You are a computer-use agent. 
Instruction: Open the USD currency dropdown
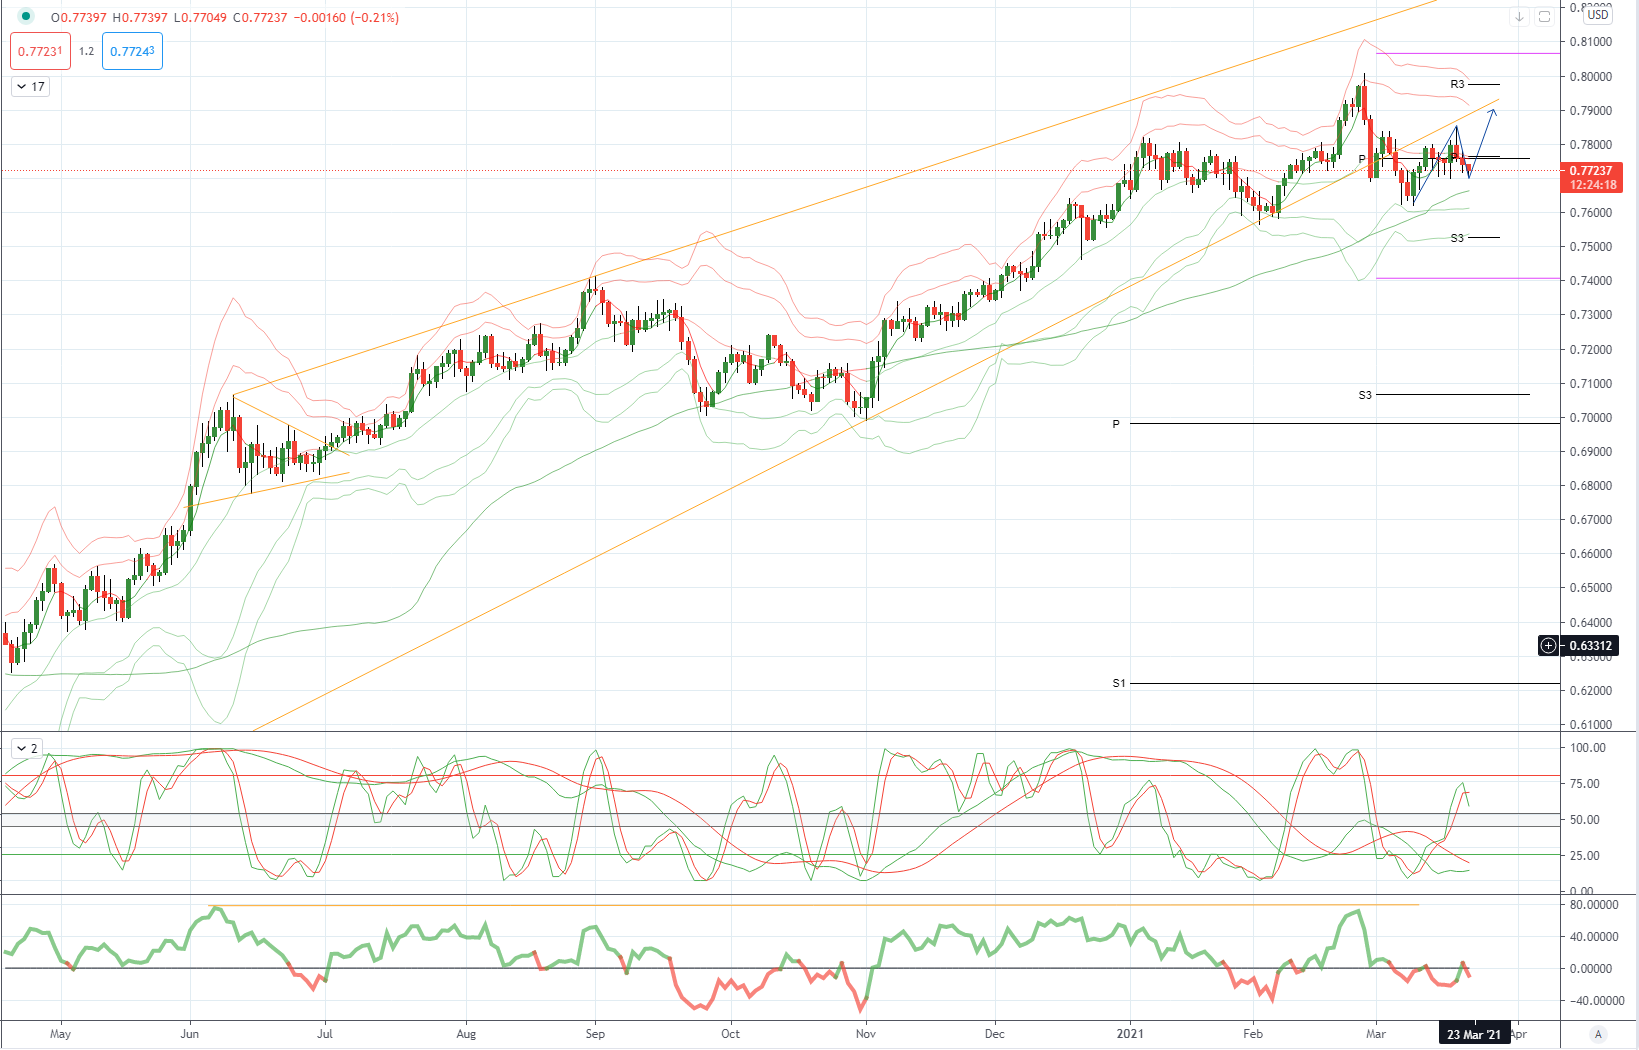(1598, 15)
